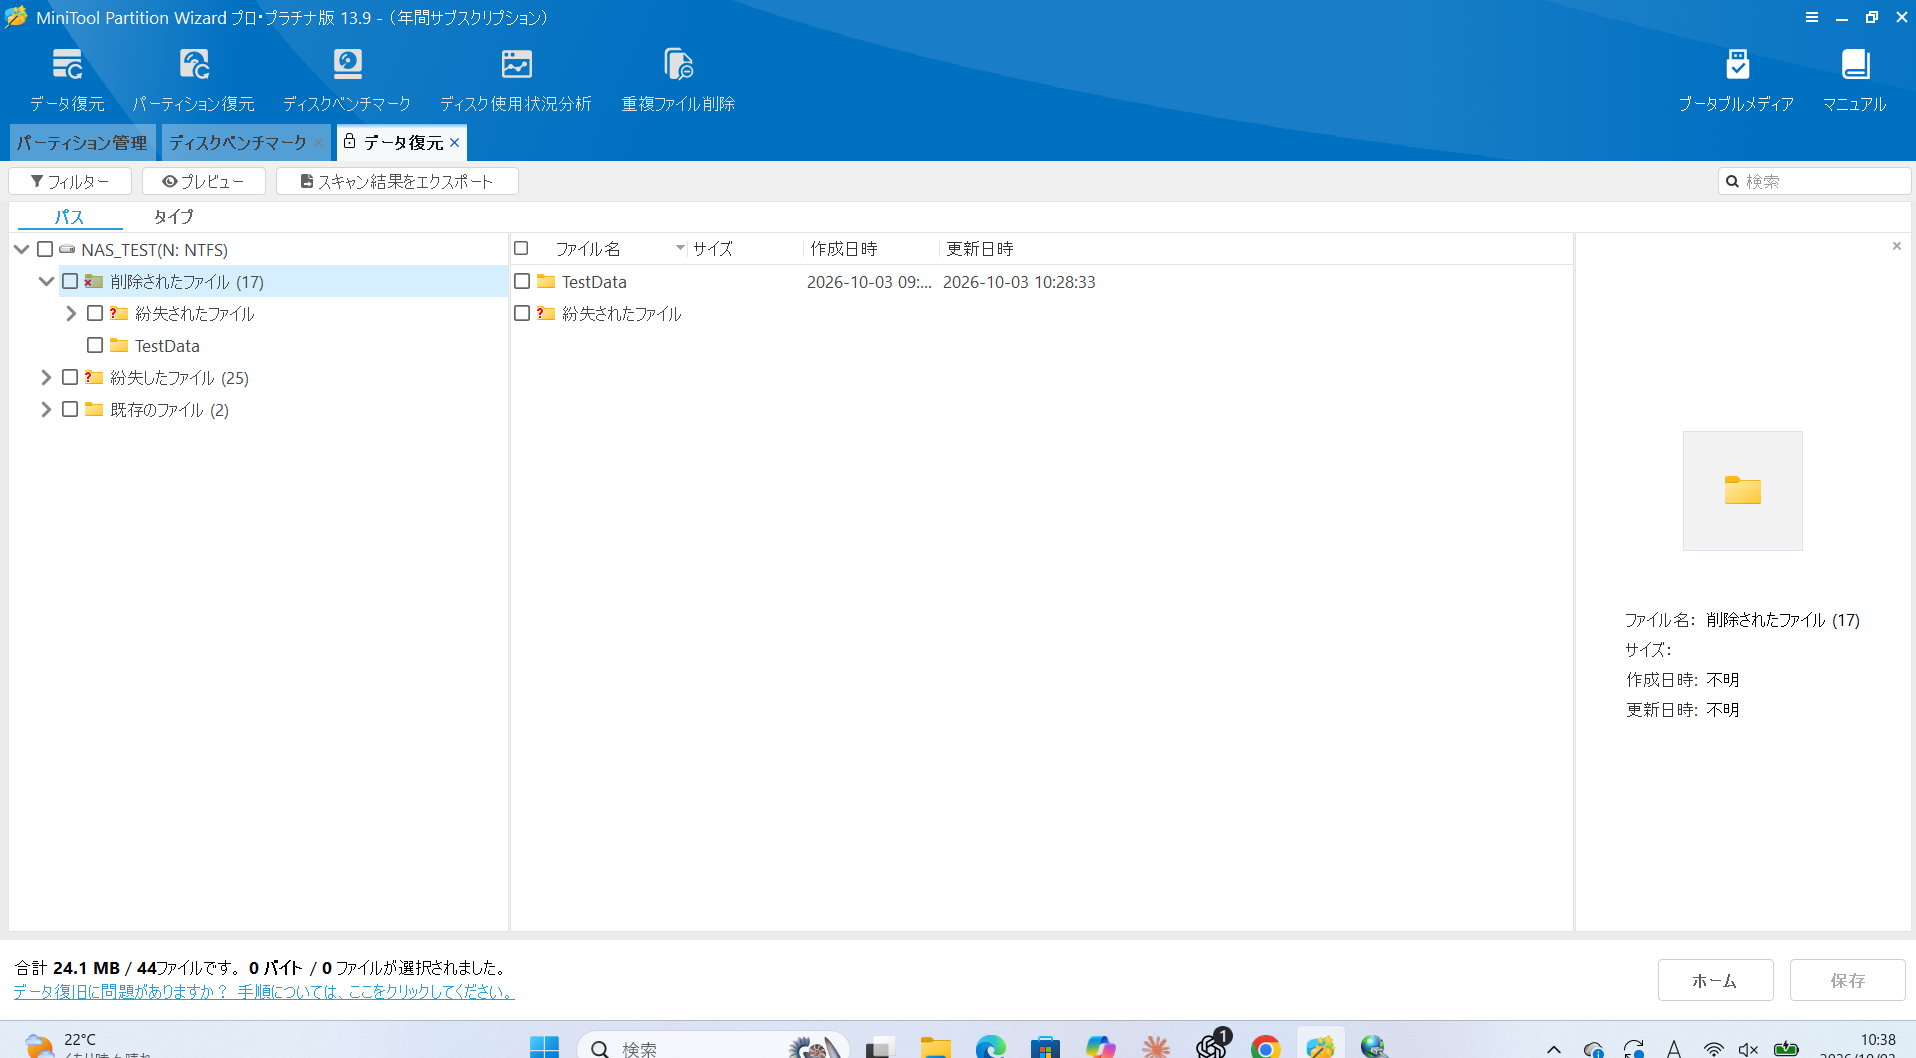Click the volume mute icon in system tray

click(1748, 1048)
